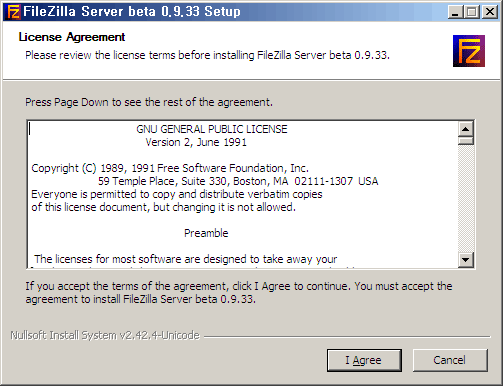Click the license scrollbar thumb
The height and width of the screenshot is (386, 503).
(x=466, y=140)
